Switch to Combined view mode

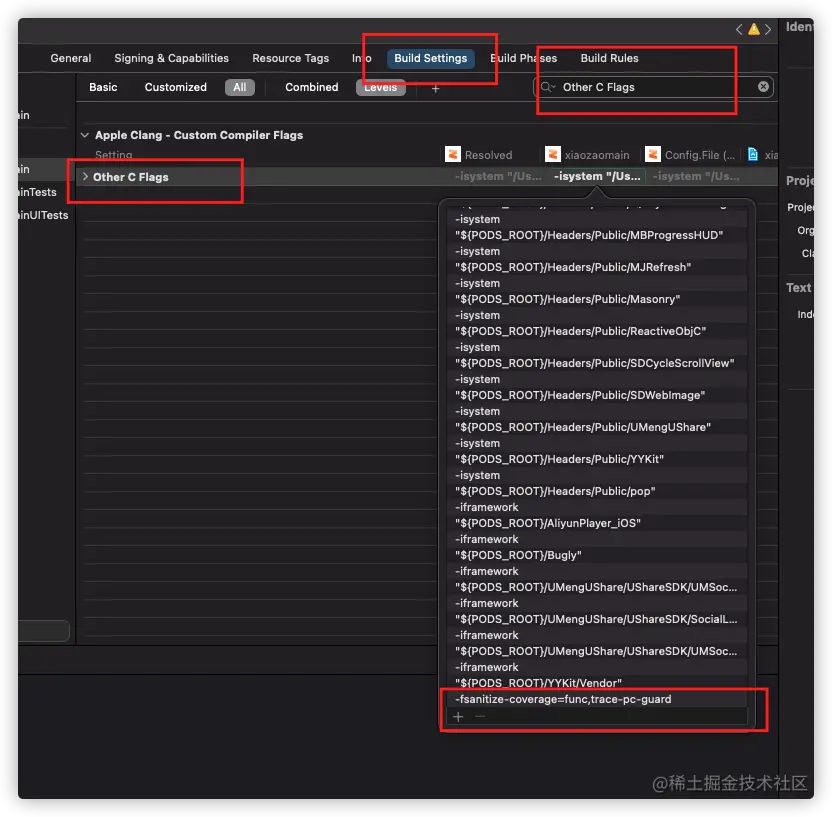[x=311, y=87]
